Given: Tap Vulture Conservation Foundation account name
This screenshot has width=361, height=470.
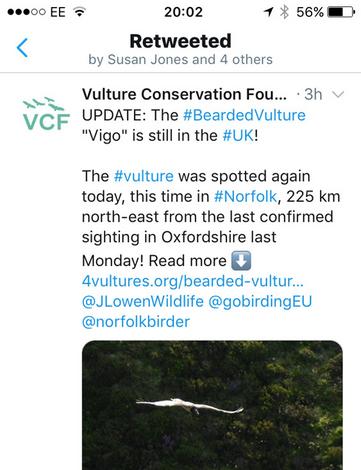Looking at the screenshot, I should [184, 94].
